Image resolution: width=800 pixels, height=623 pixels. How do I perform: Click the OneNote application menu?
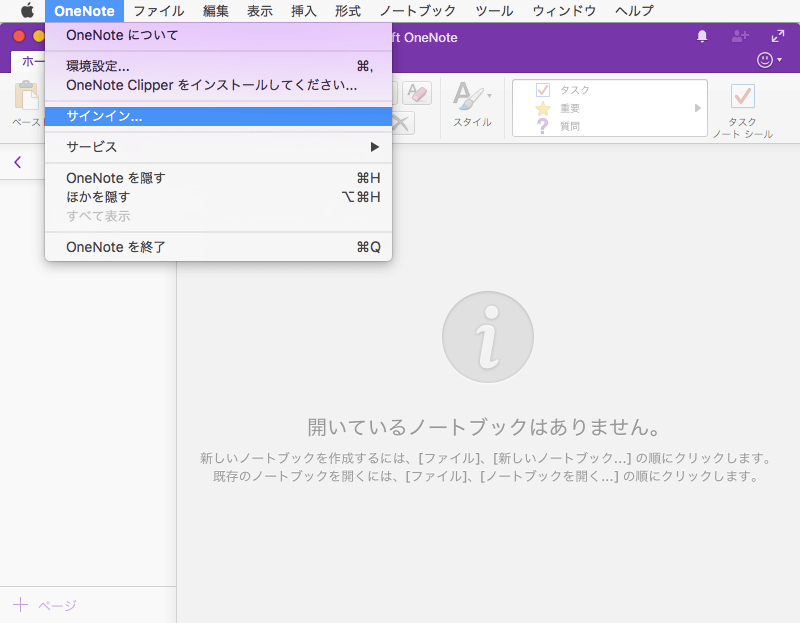coord(84,11)
